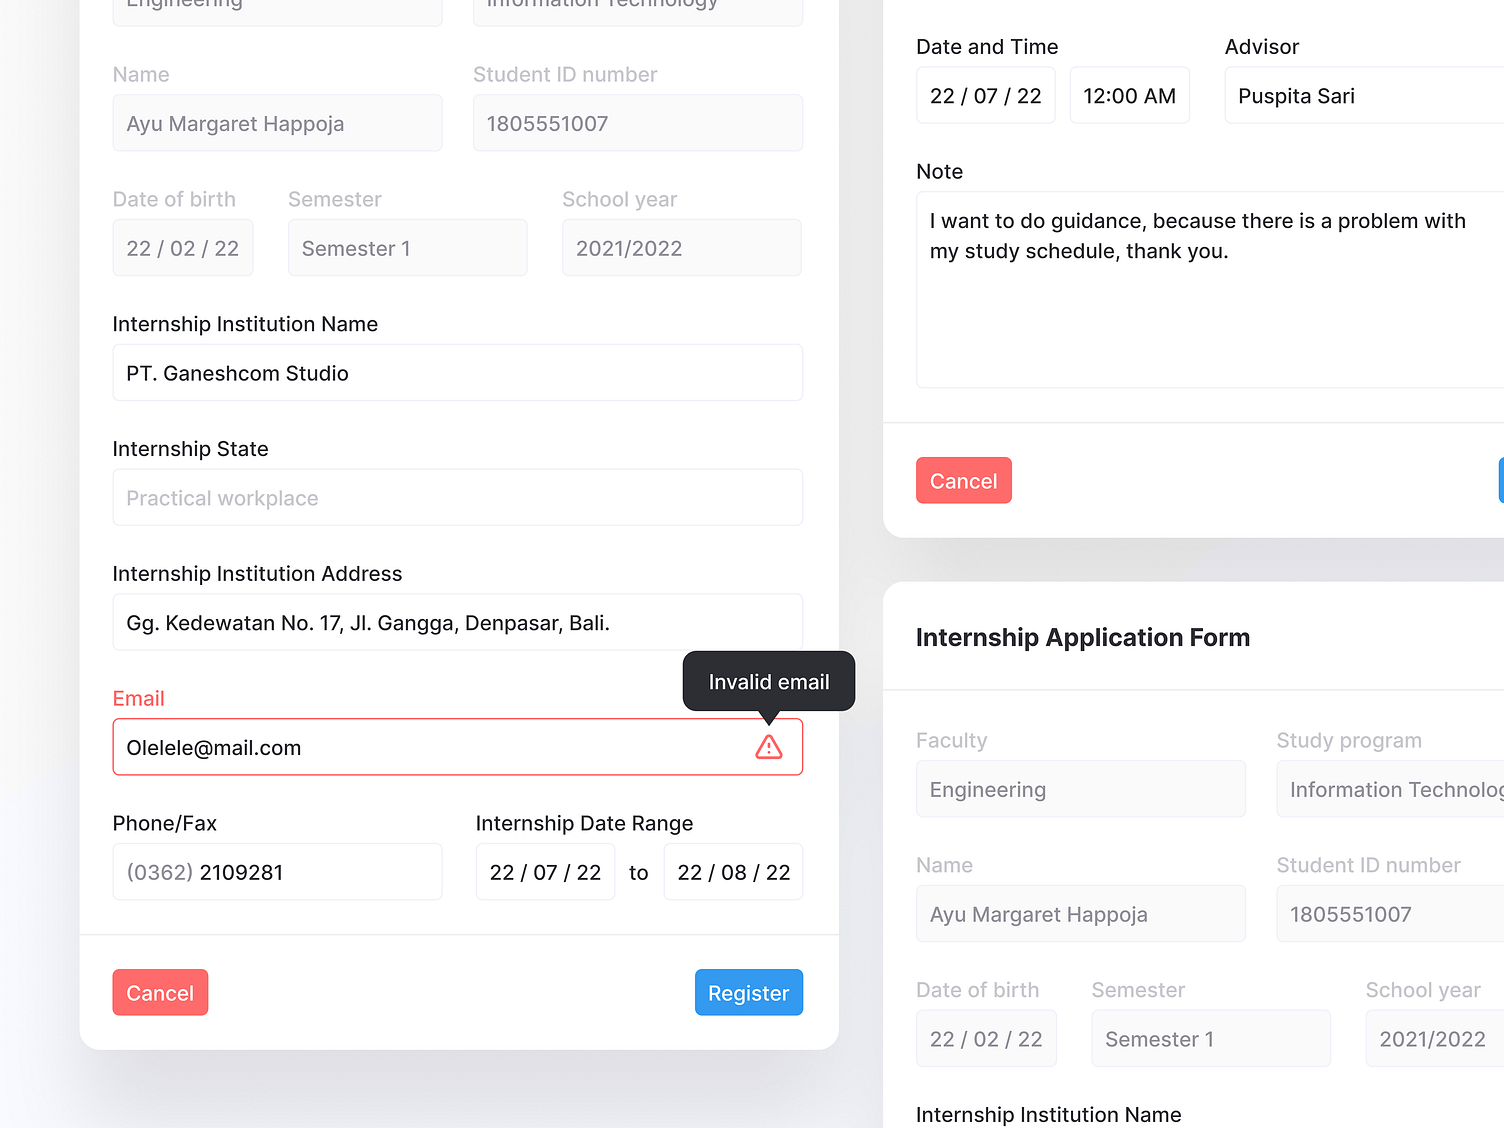
Task: Click the Name field with Ayu Margaret Happoja
Action: (277, 123)
